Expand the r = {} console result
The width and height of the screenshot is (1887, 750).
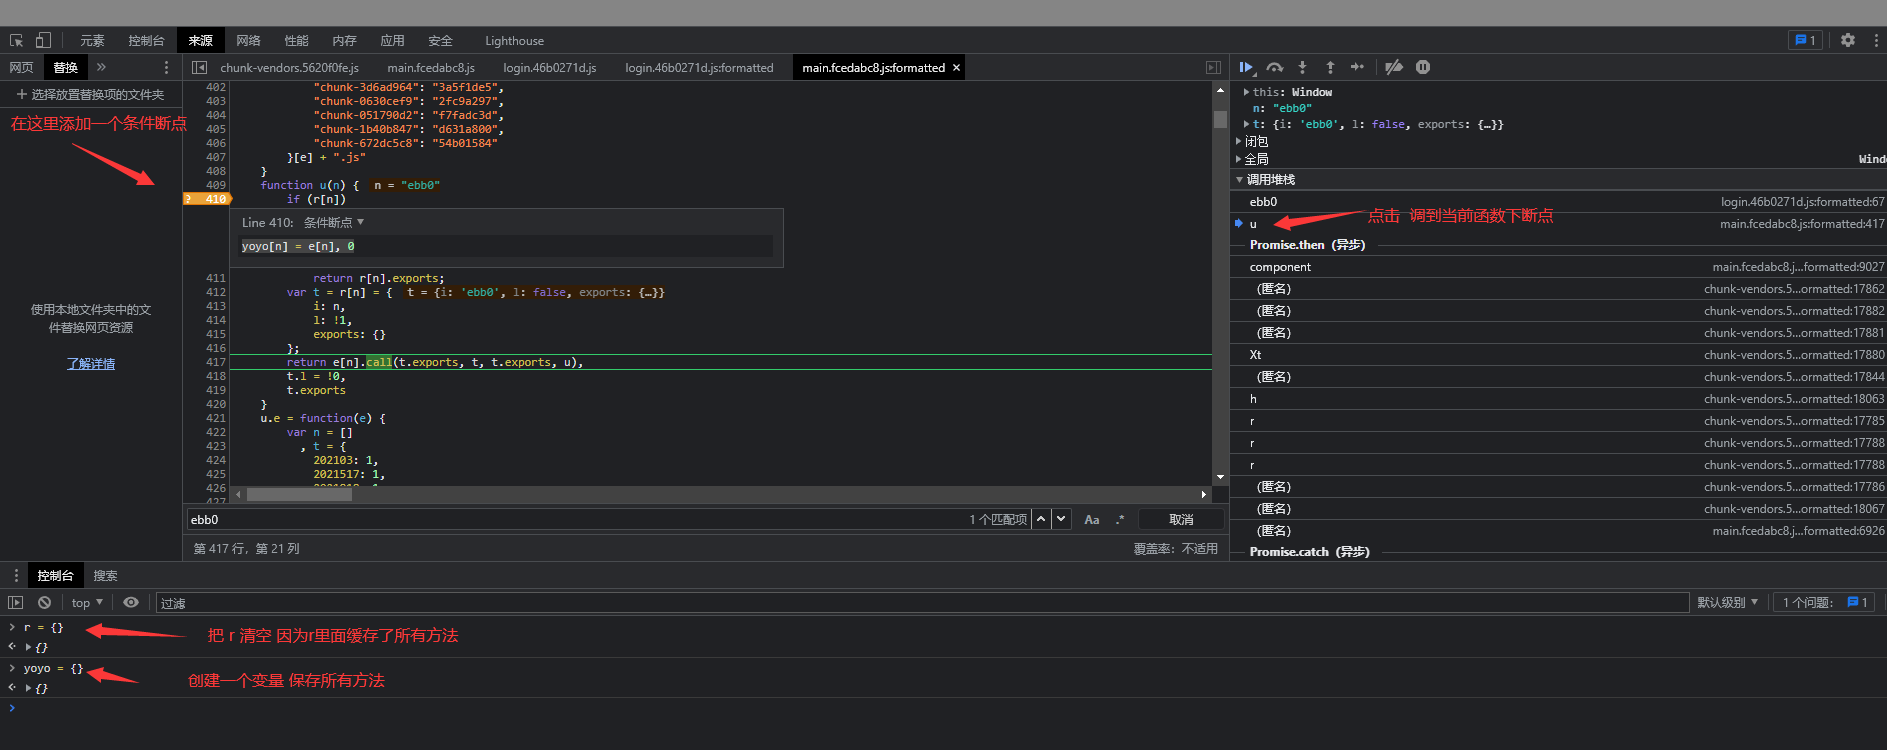[x=28, y=647]
